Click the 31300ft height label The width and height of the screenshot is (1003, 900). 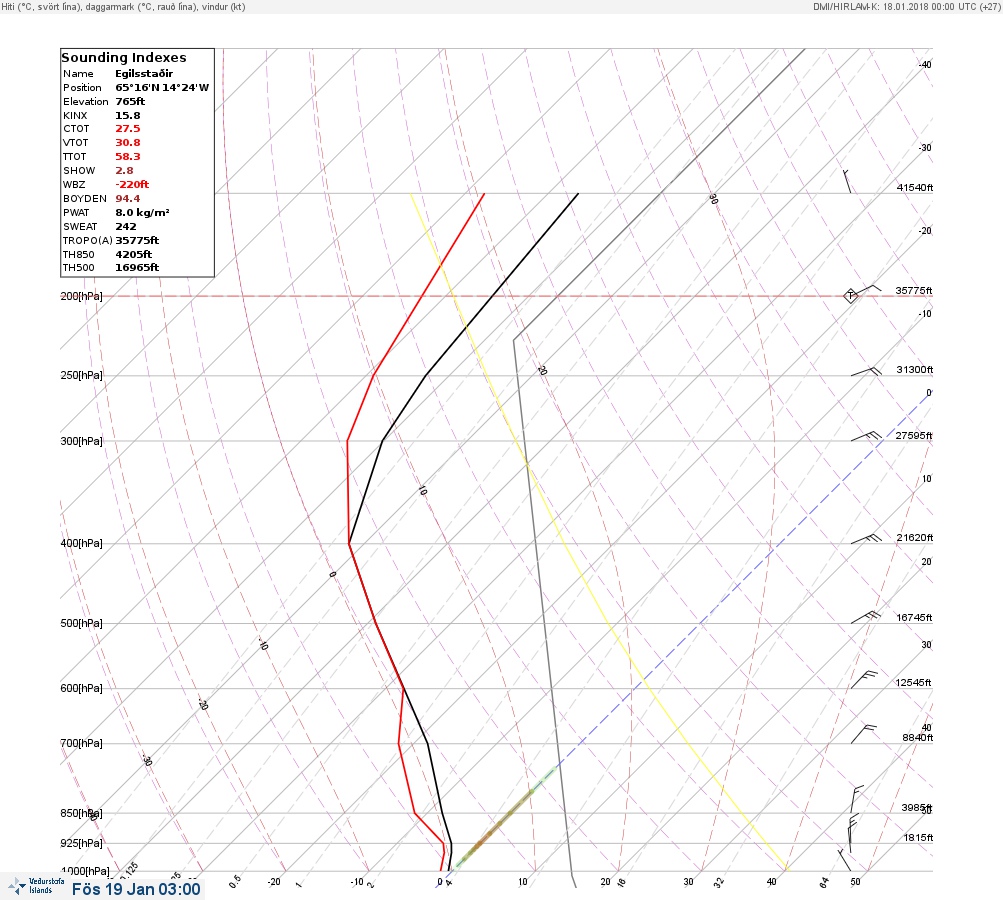915,370
